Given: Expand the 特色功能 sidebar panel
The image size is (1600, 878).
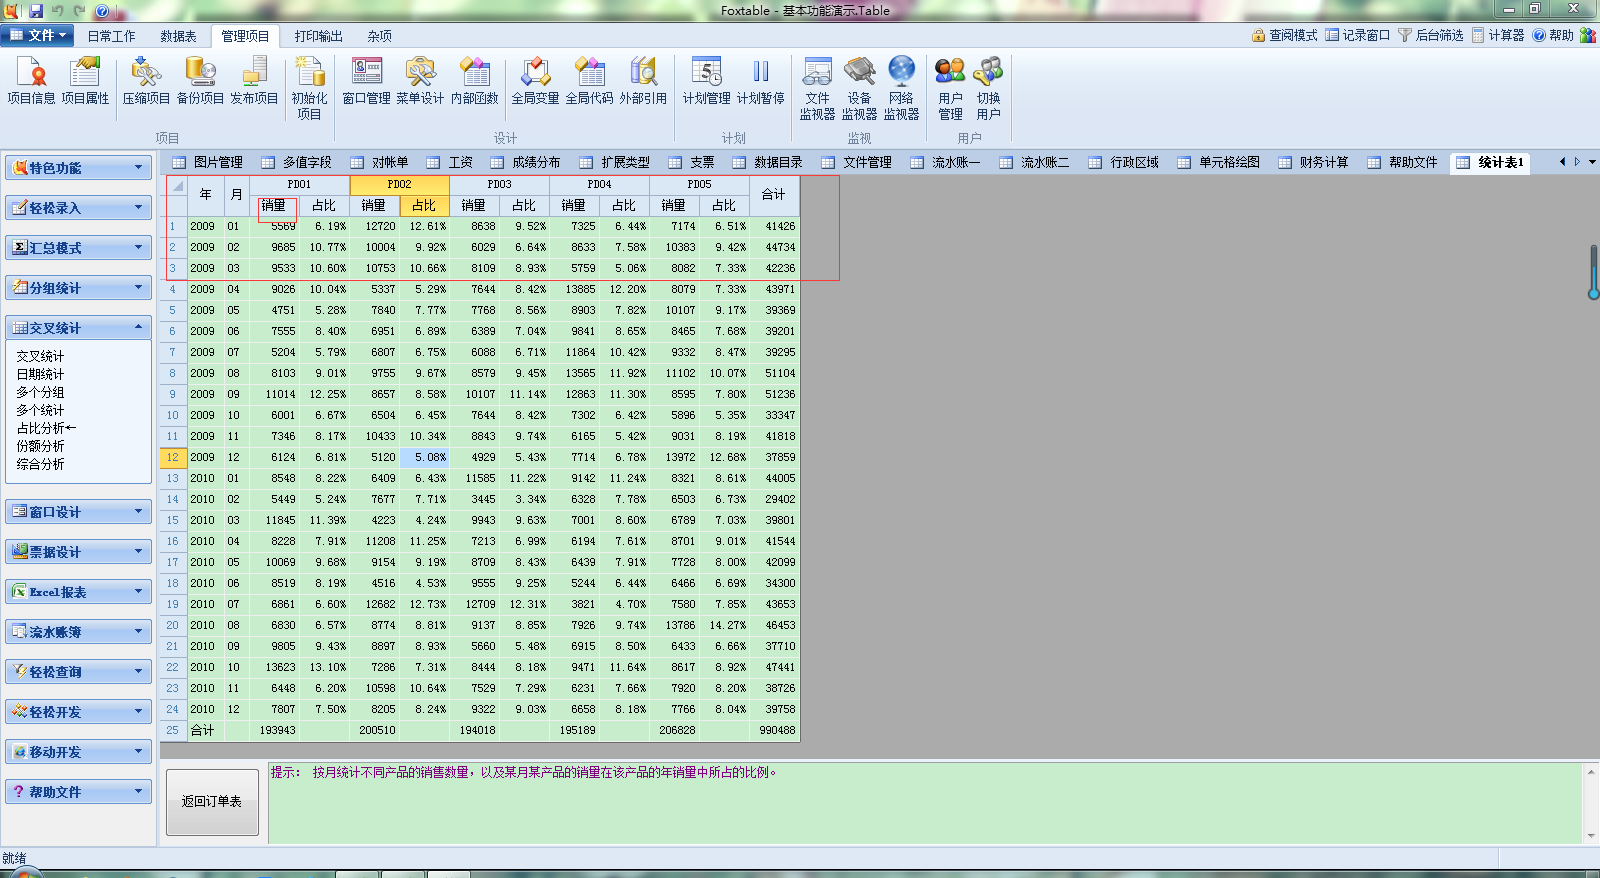Looking at the screenshot, I should pyautogui.click(x=78, y=168).
